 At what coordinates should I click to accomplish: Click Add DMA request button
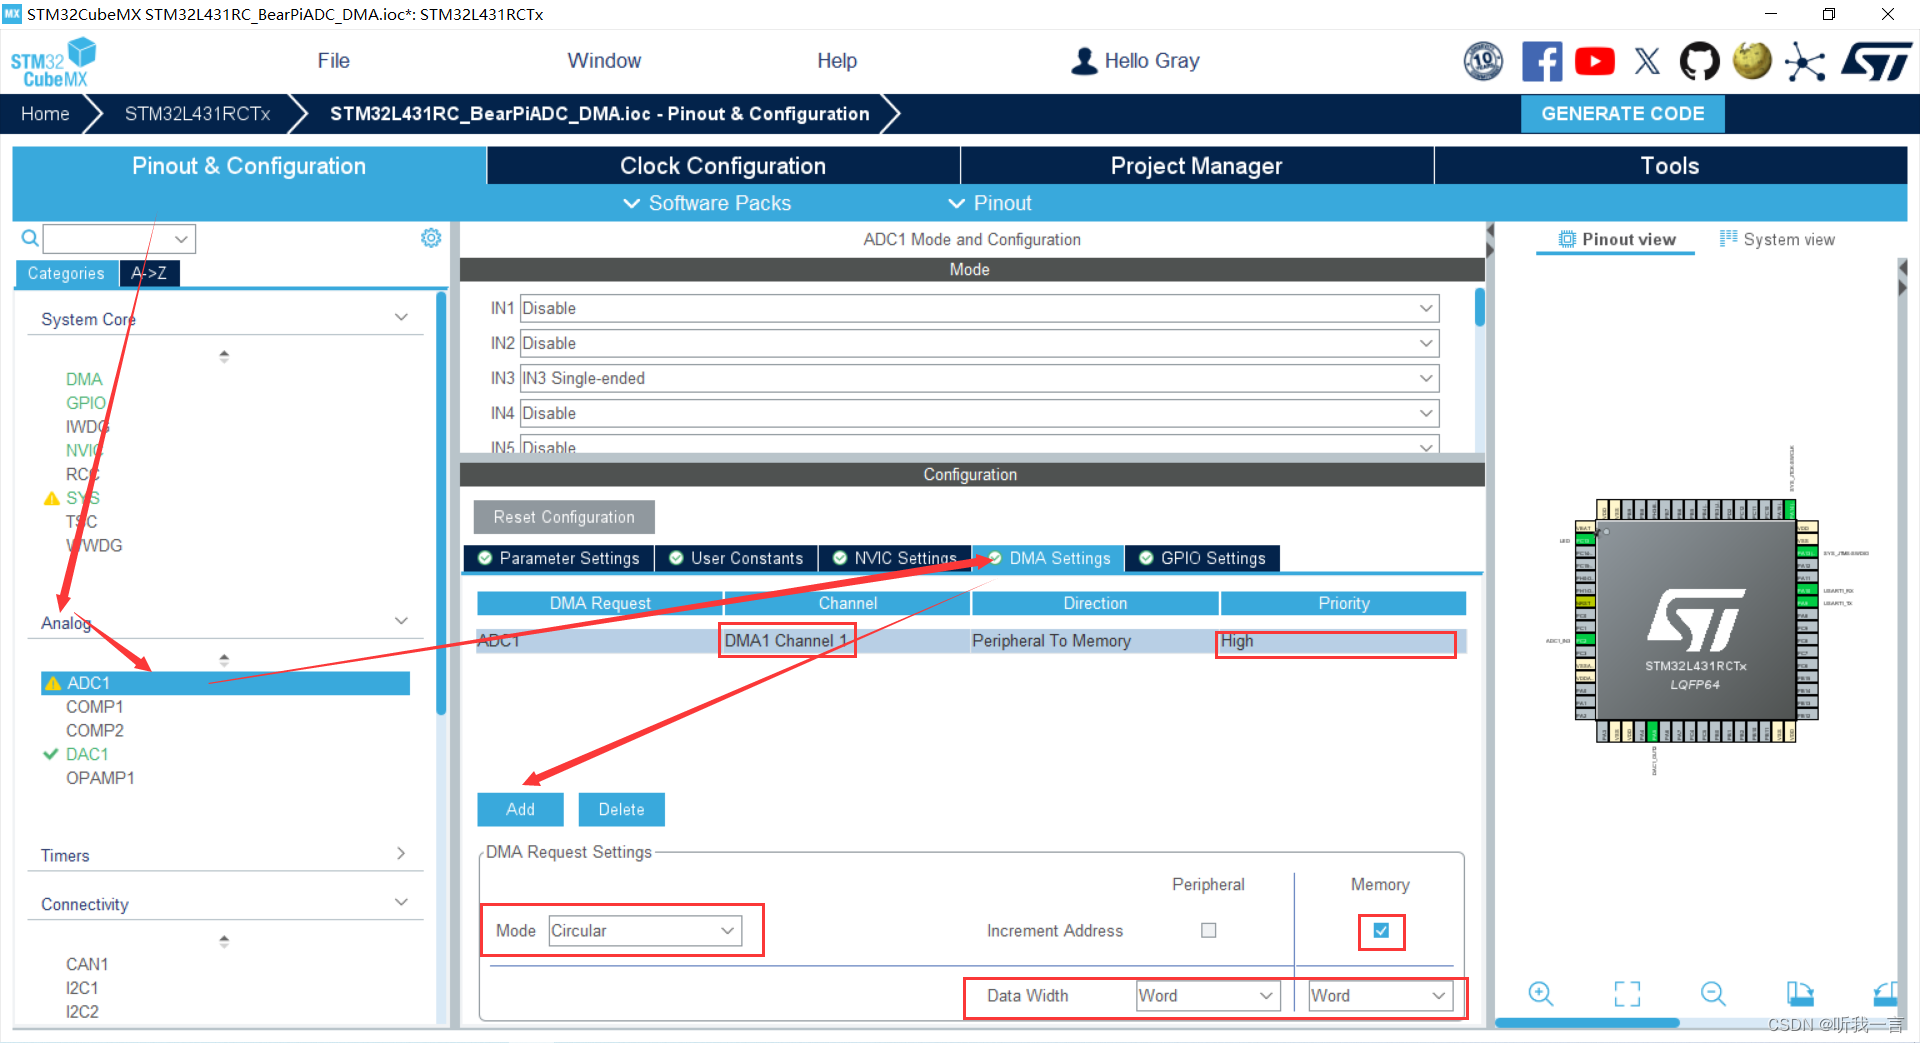pyautogui.click(x=520, y=809)
